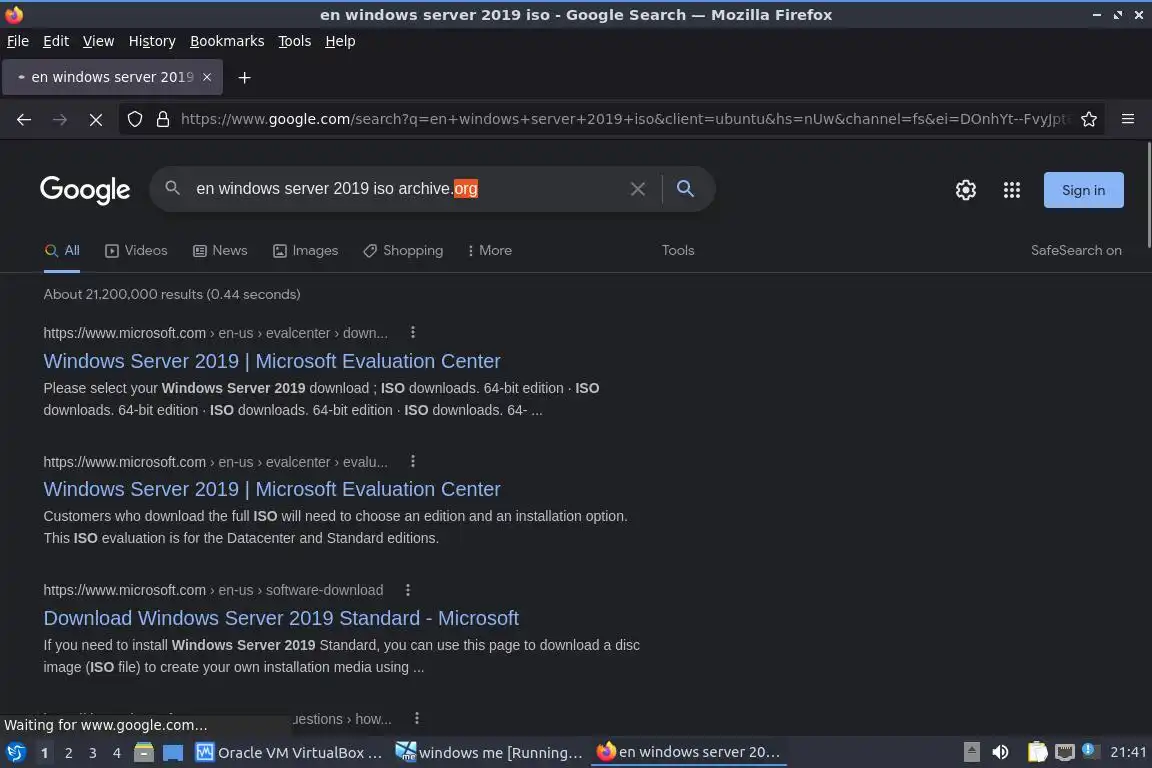1152x768 pixels.
Task: Switch to workspace 2
Action: (x=68, y=753)
